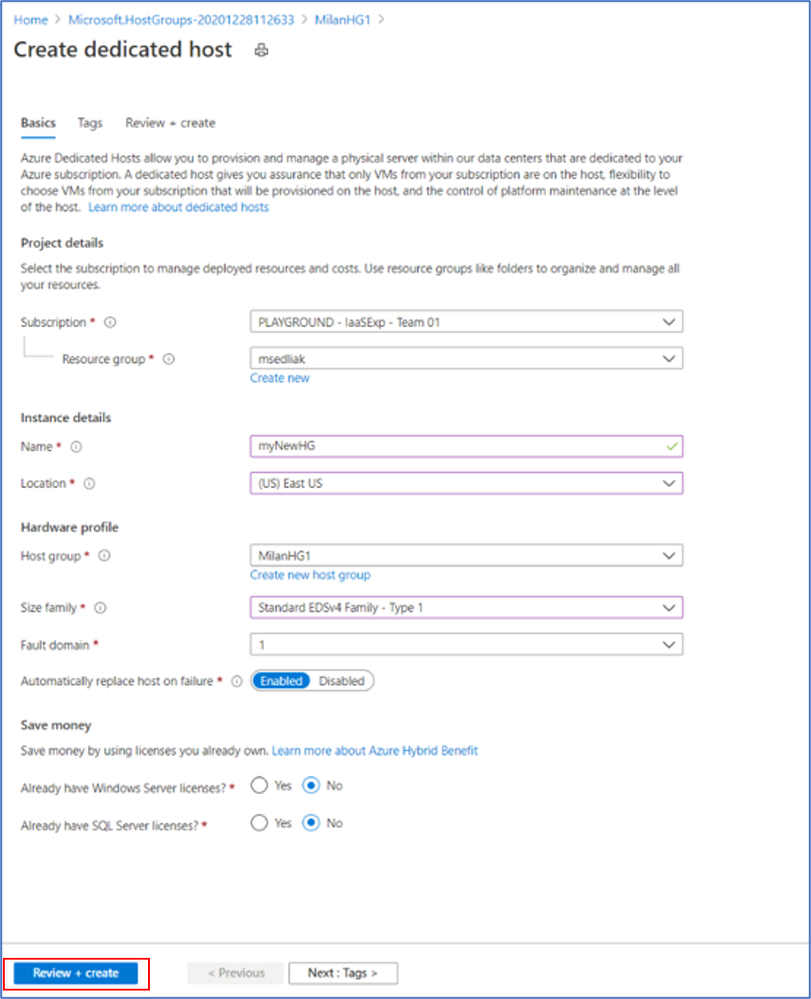Click info icon next to Subscription label
This screenshot has height=999, width=811.
(x=110, y=323)
